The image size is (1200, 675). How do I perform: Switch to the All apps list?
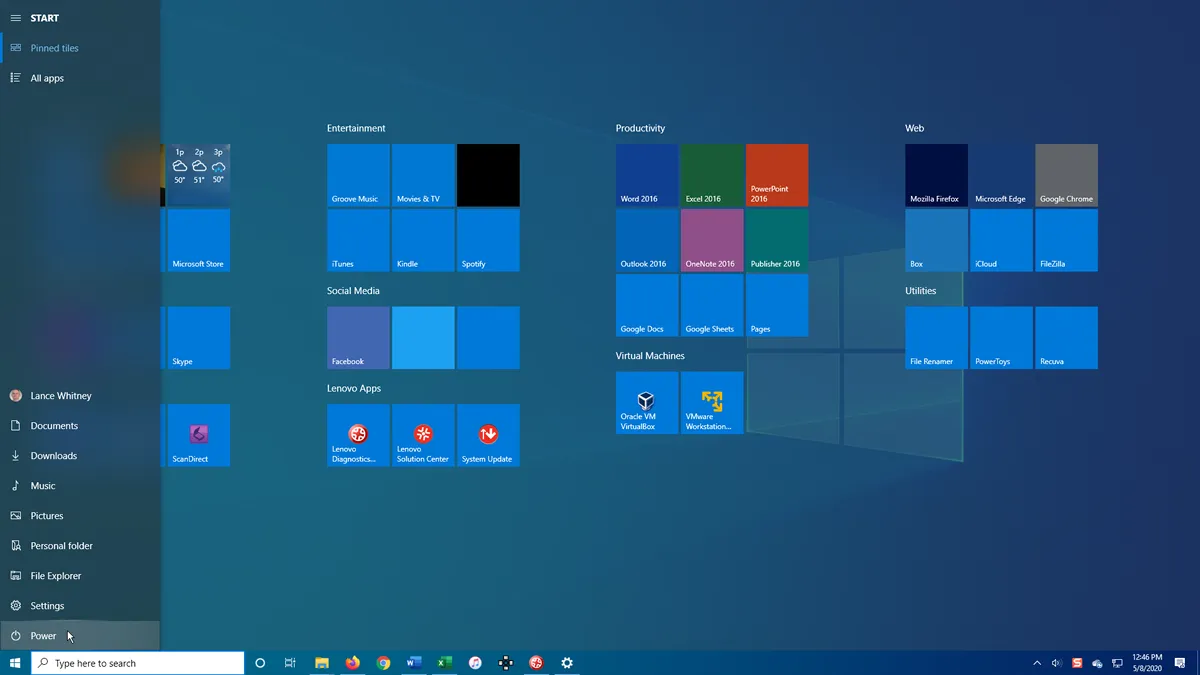click(x=80, y=78)
